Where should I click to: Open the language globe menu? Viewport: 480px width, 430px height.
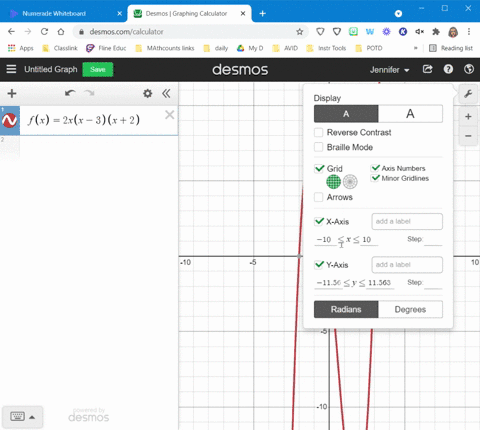pyautogui.click(x=469, y=69)
